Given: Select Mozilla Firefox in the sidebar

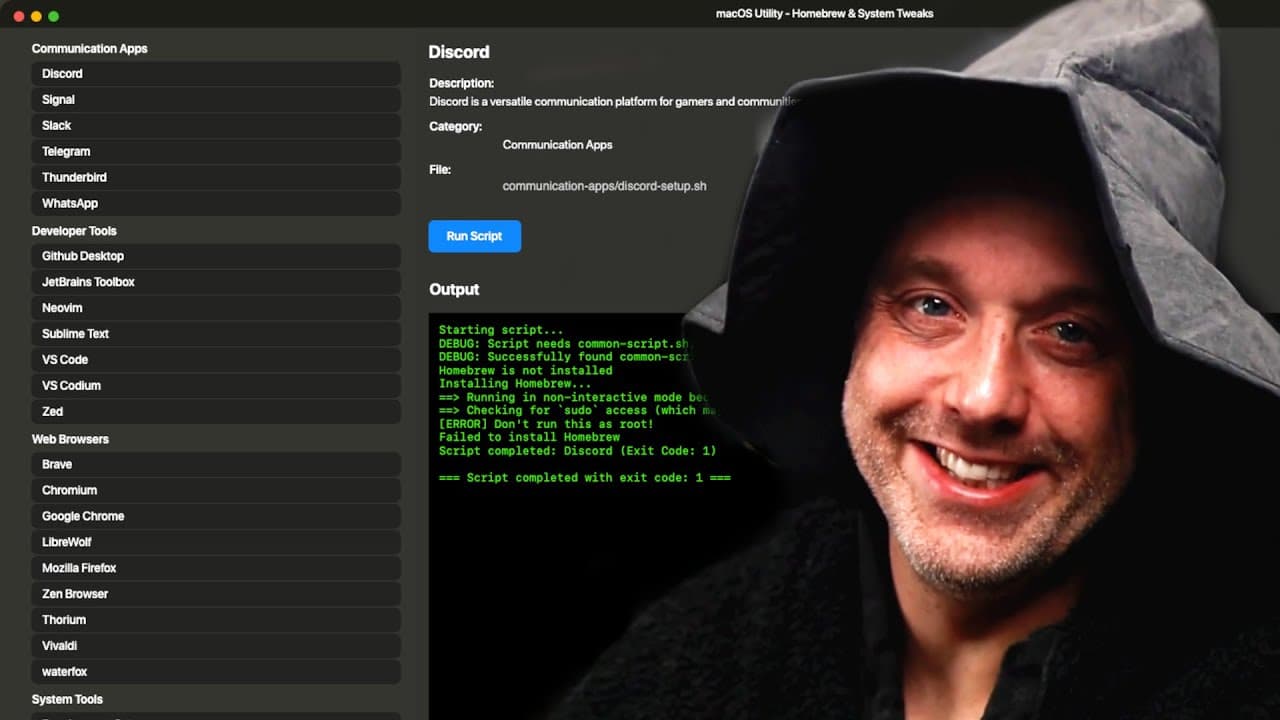Looking at the screenshot, I should click(x=216, y=568).
